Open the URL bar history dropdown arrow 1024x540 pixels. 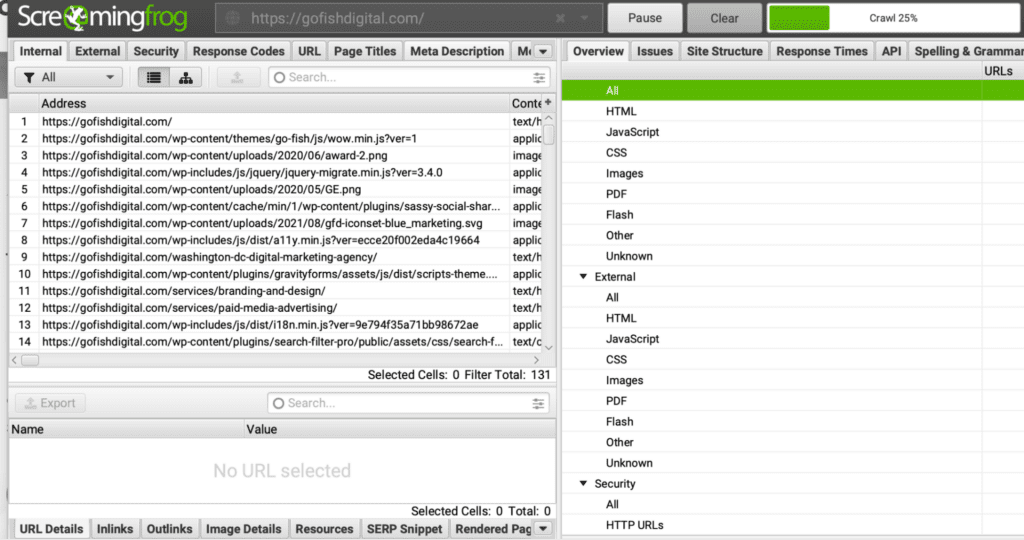(584, 18)
